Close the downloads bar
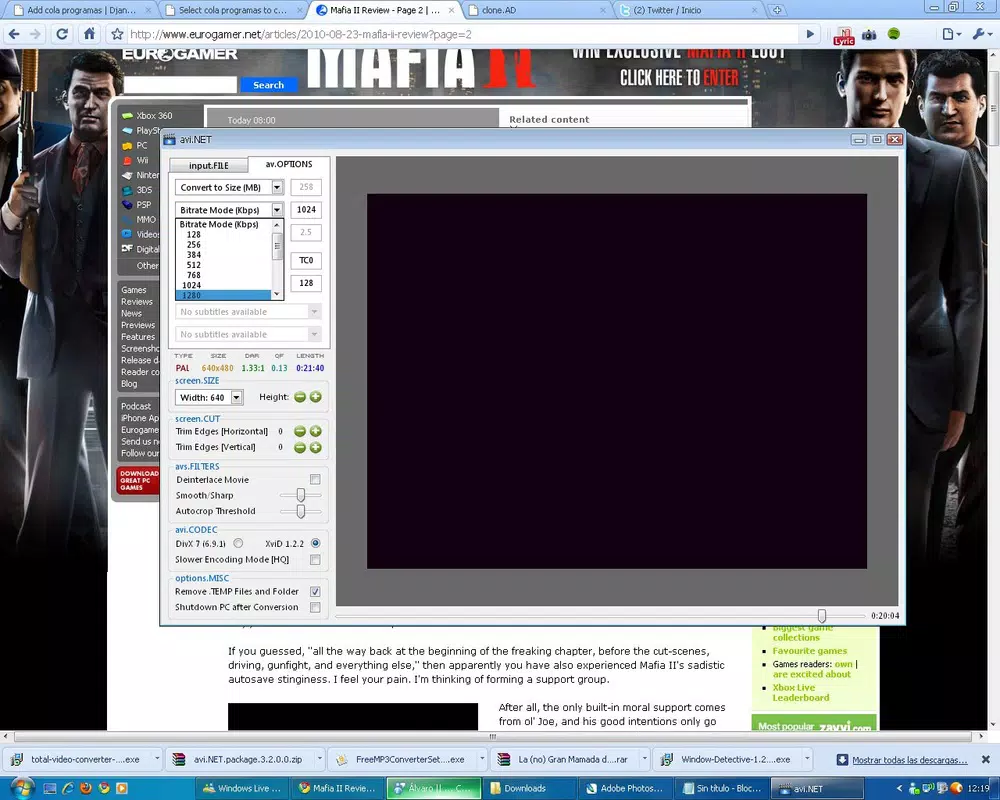The image size is (1000, 800). pyautogui.click(x=985, y=759)
